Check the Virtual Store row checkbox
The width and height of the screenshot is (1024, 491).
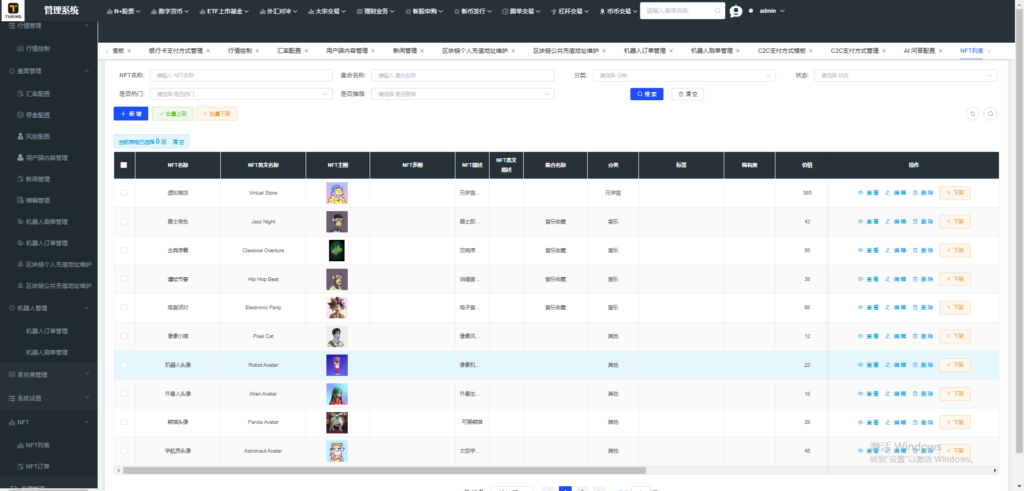tap(124, 193)
